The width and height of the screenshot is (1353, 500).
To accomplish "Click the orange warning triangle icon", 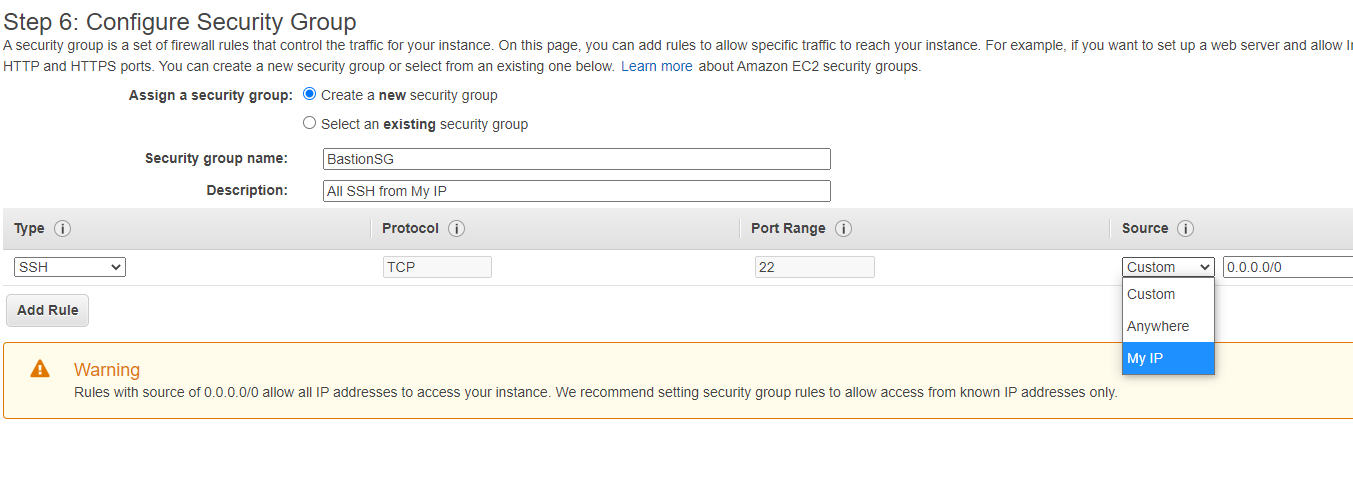I will (x=40, y=369).
